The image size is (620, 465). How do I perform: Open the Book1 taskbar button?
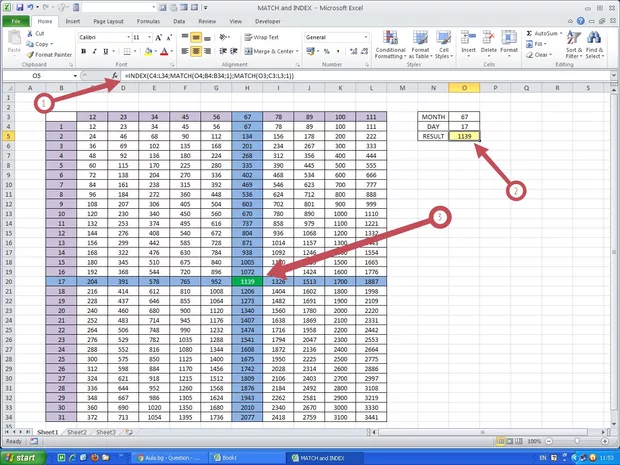click(x=246, y=458)
